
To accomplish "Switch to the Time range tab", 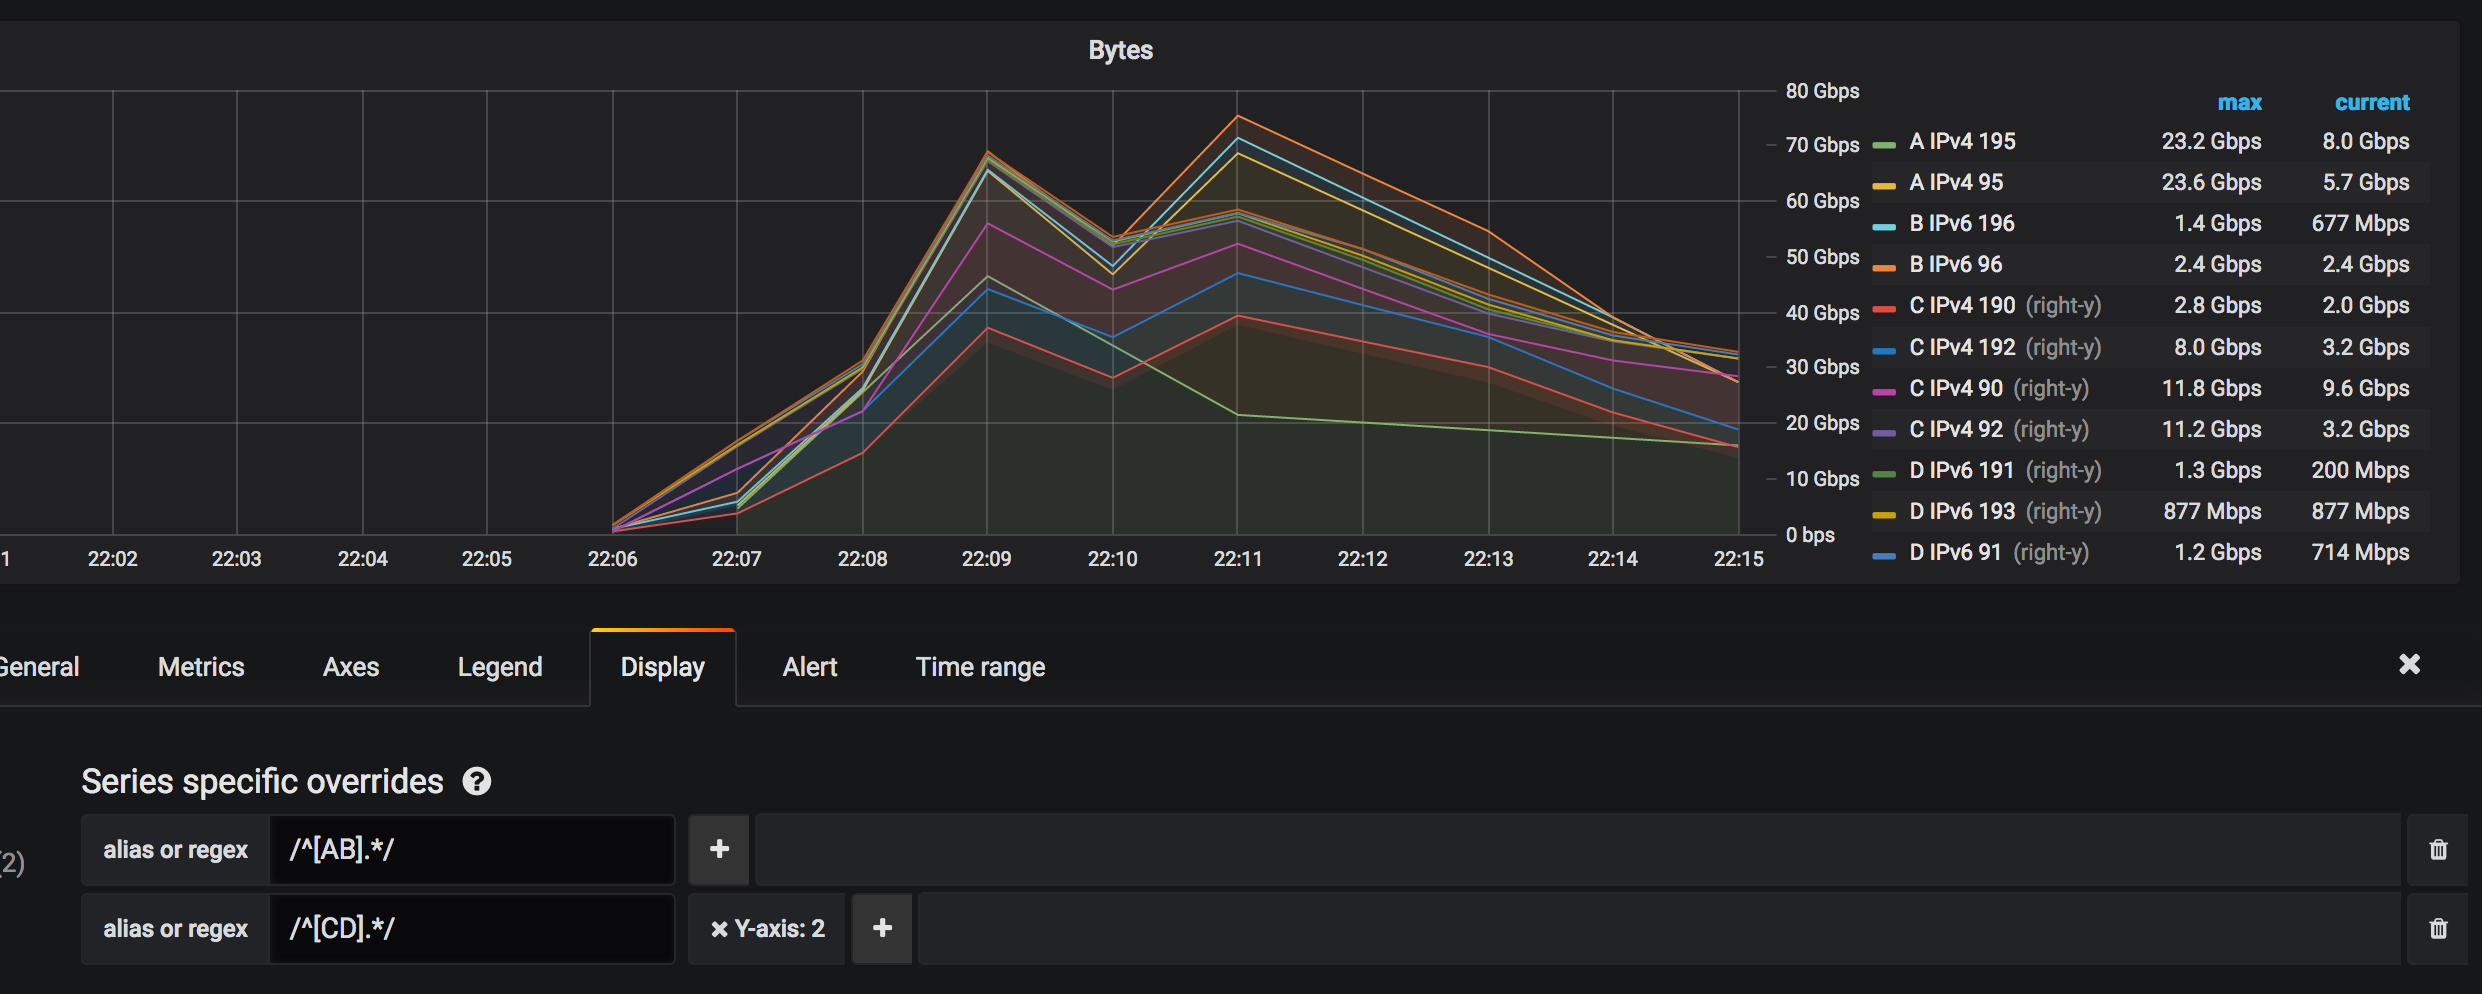I will point(979,666).
